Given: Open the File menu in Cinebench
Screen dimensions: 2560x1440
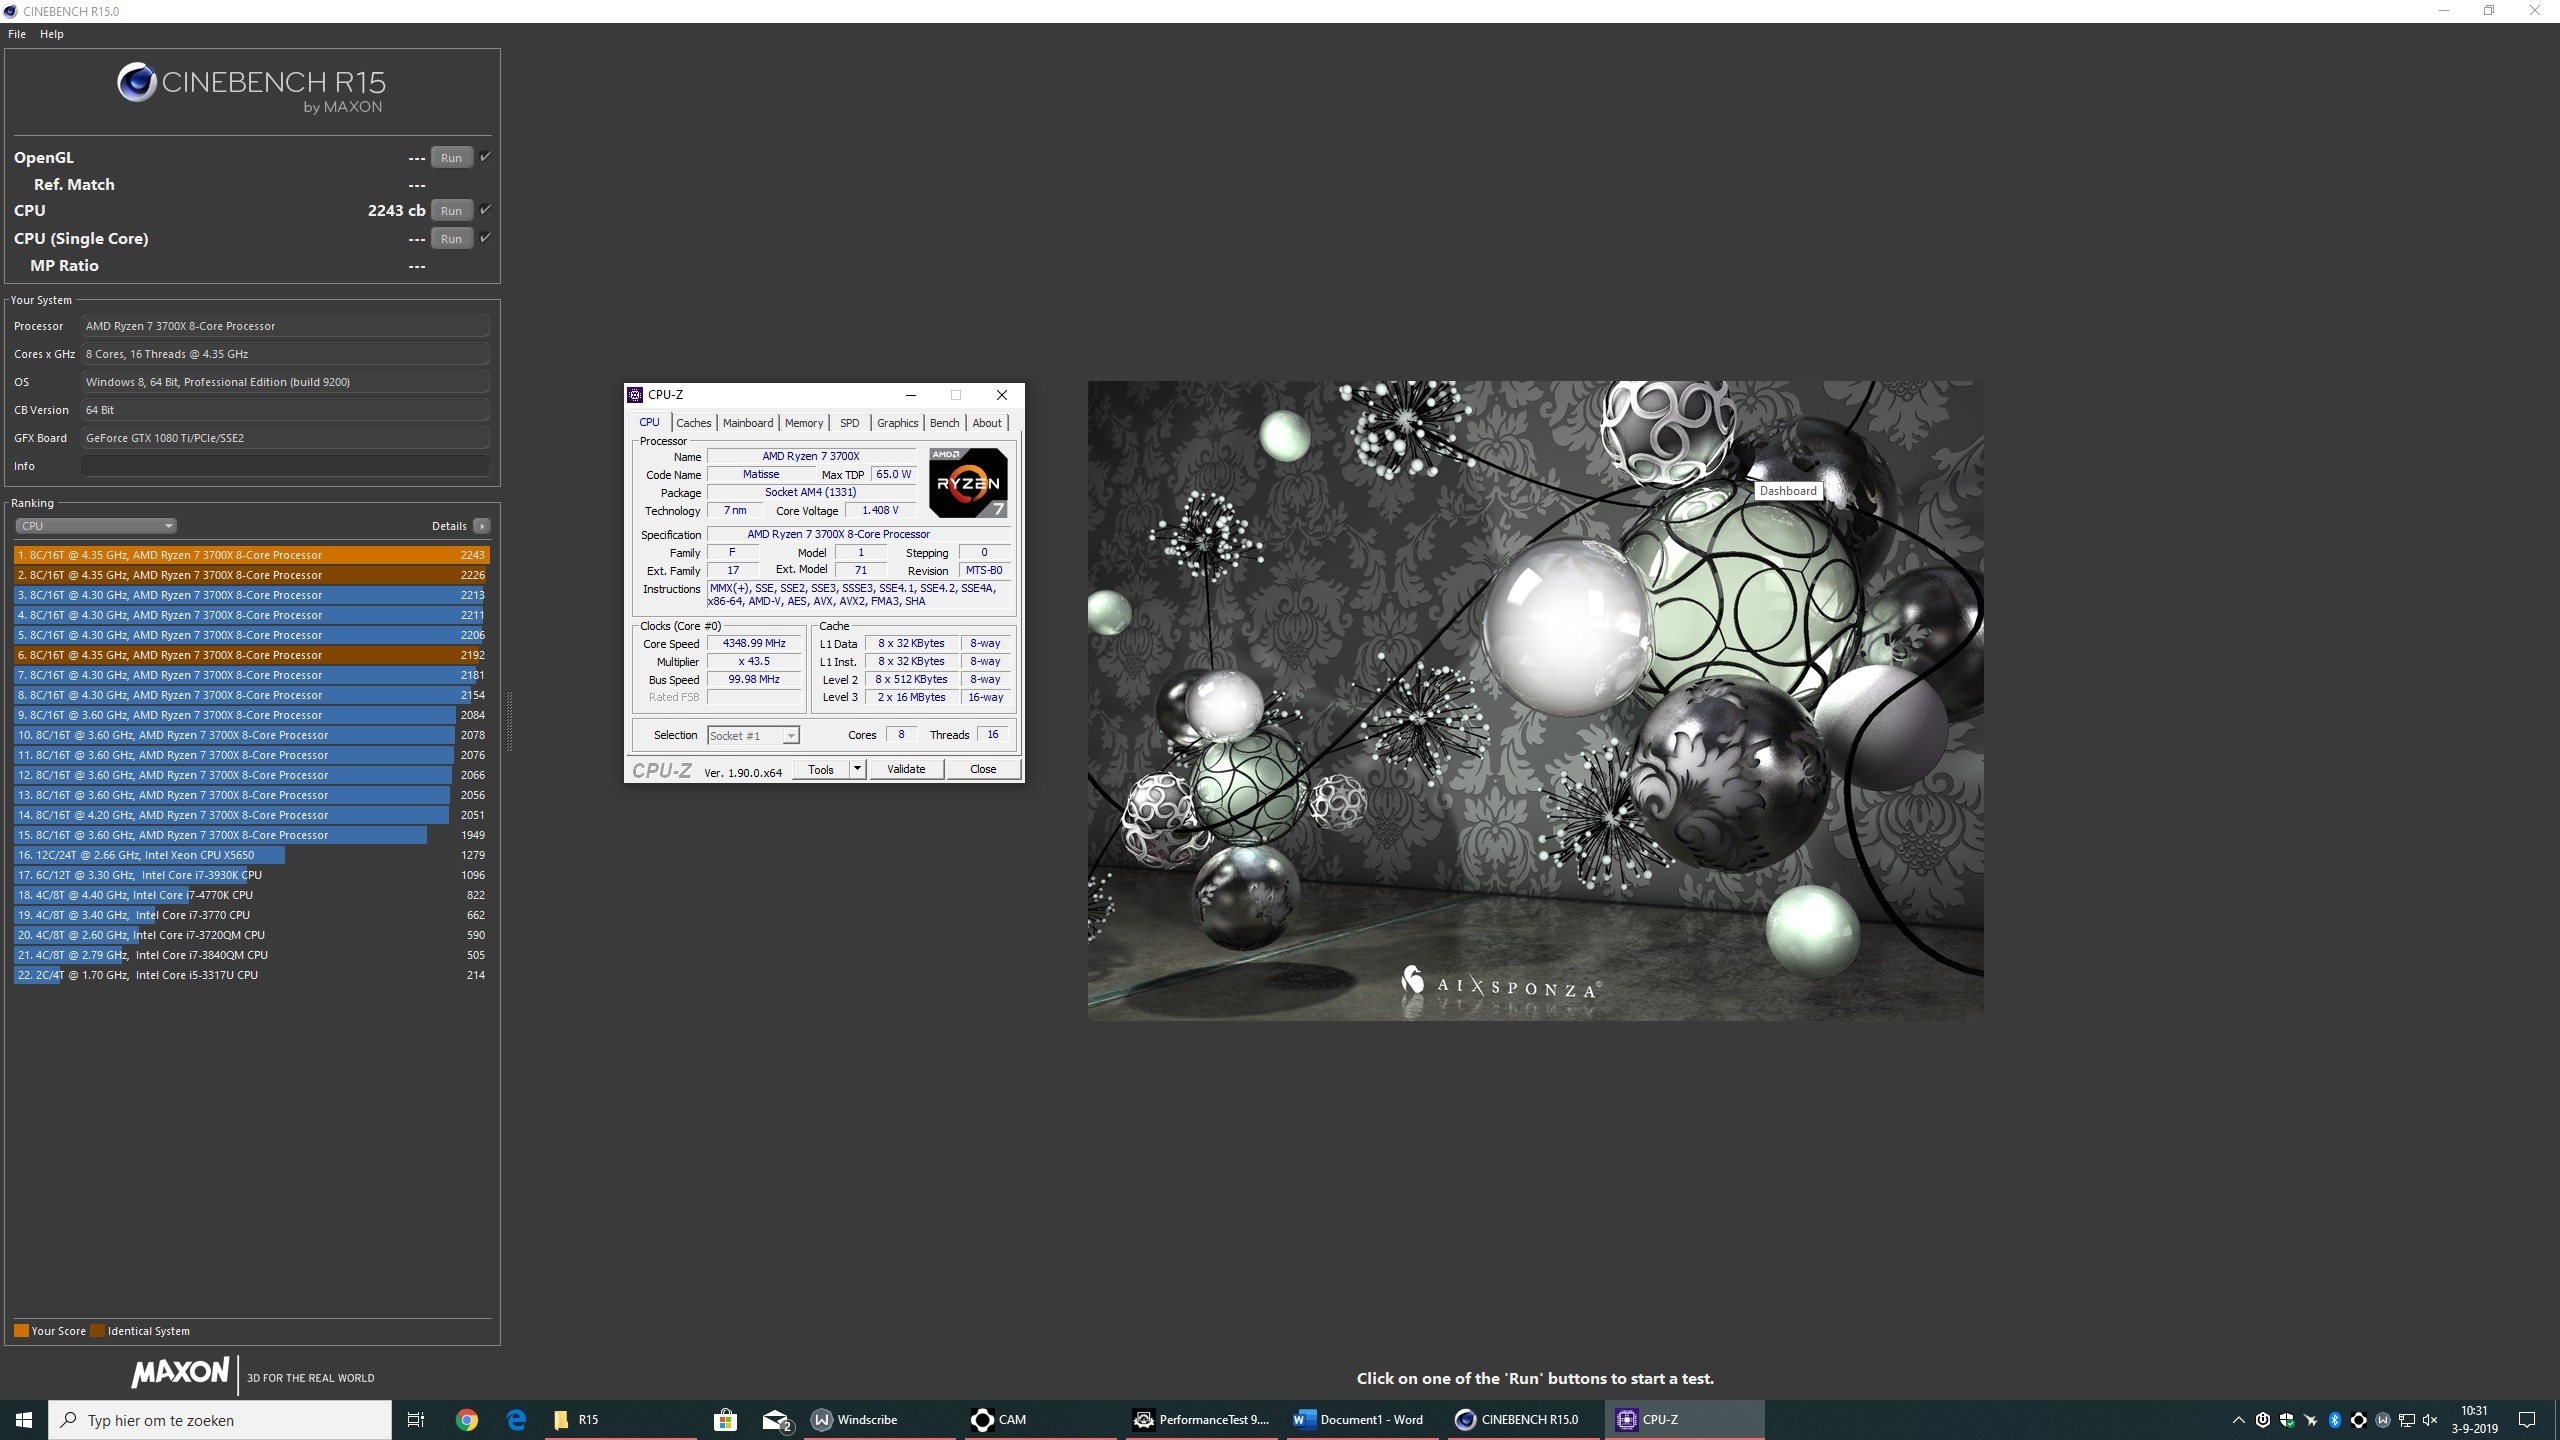Looking at the screenshot, I should [17, 34].
